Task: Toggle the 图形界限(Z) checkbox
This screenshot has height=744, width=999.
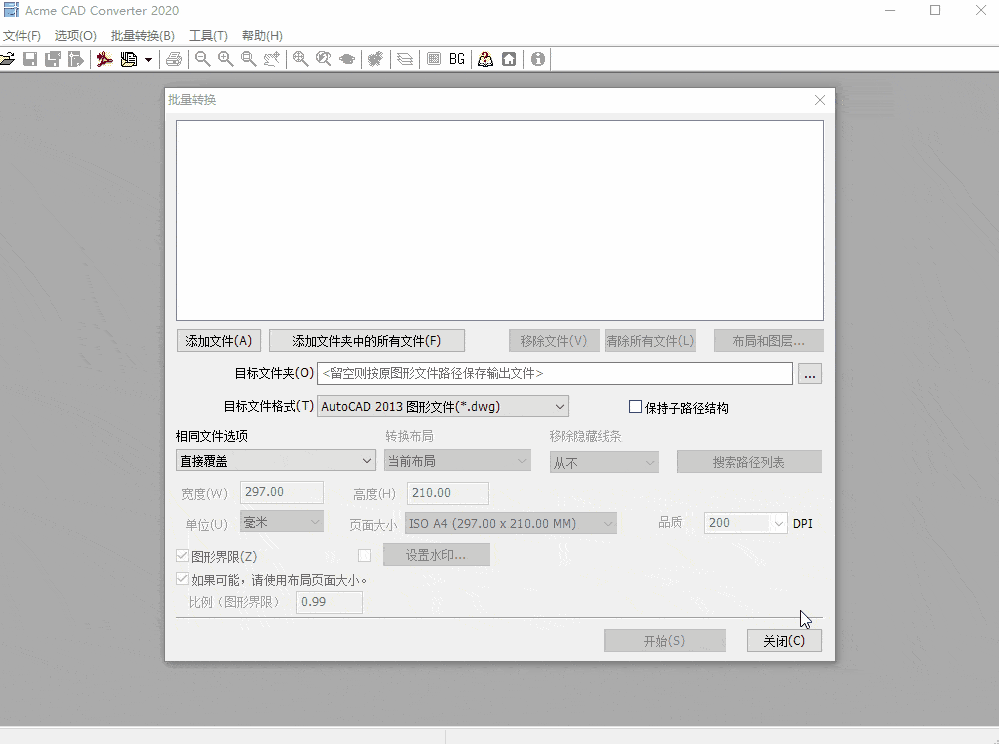Action: (x=182, y=555)
